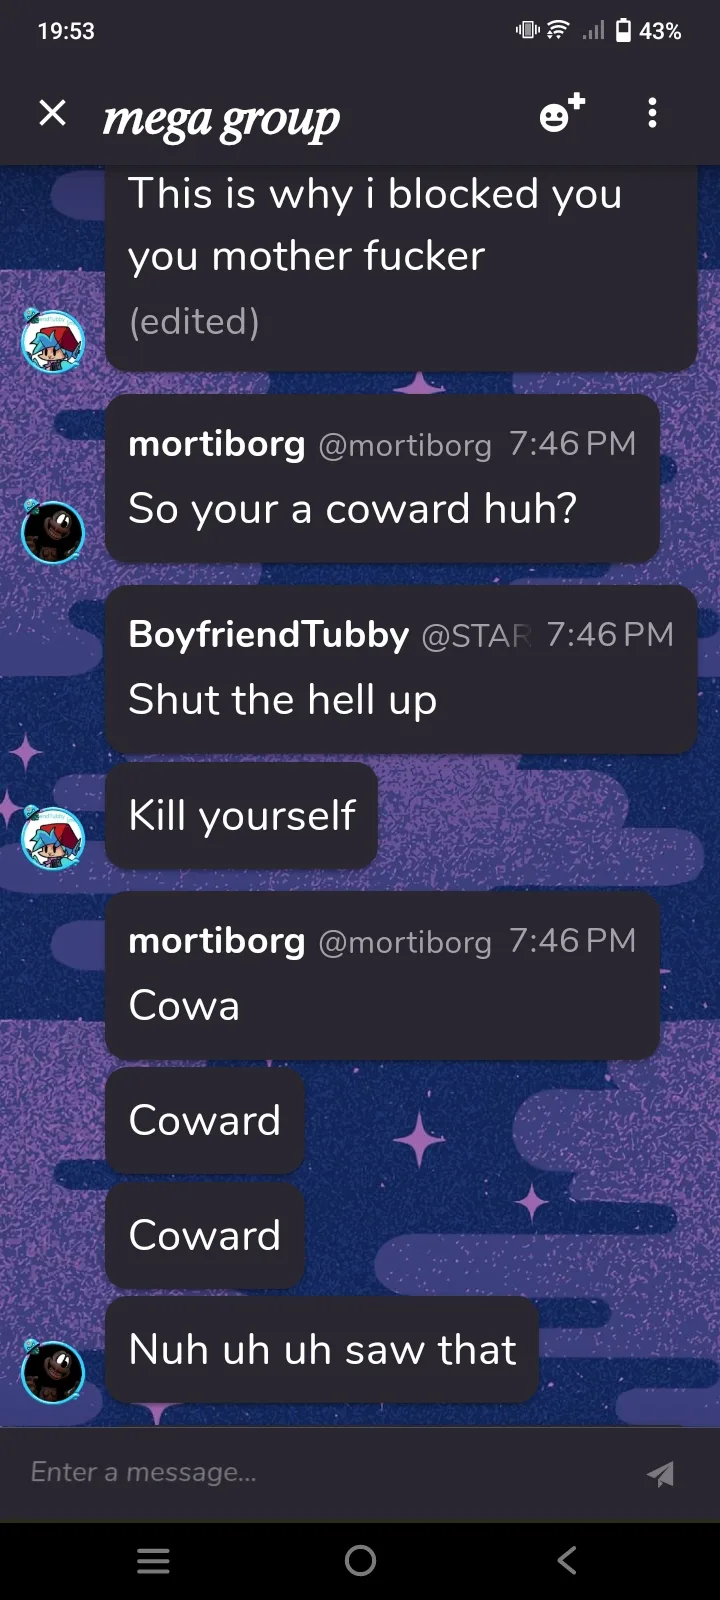The image size is (720, 1600).
Task: Open the three-dot overflow menu
Action: 652,113
